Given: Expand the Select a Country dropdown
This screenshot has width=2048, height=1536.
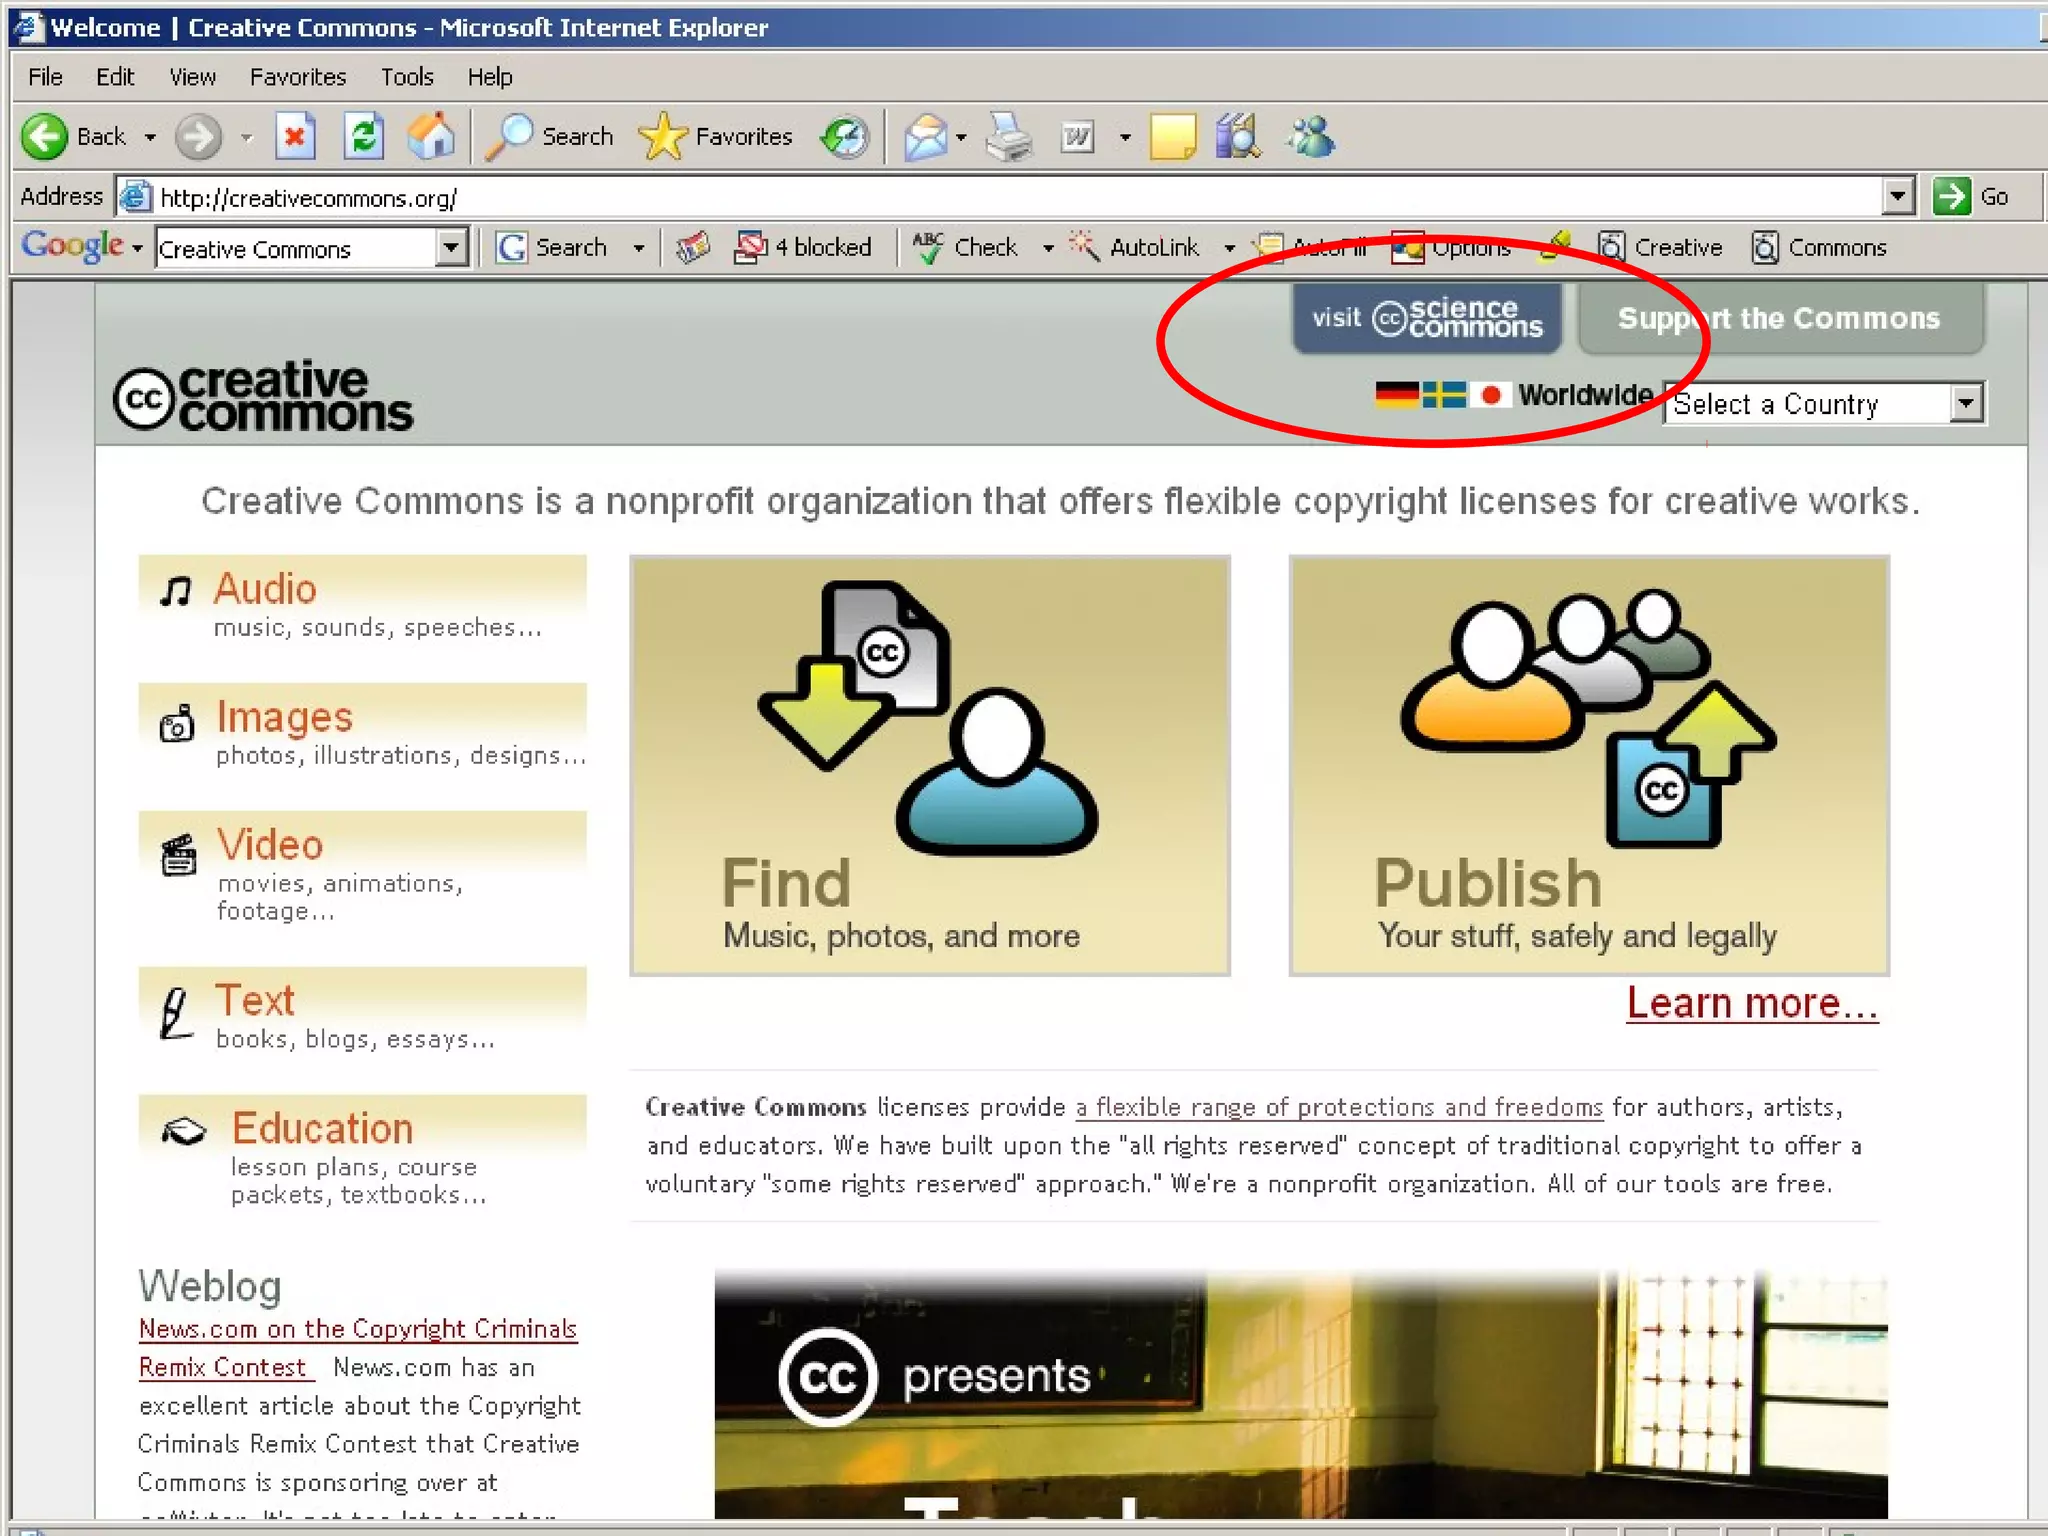Looking at the screenshot, I should point(1966,404).
